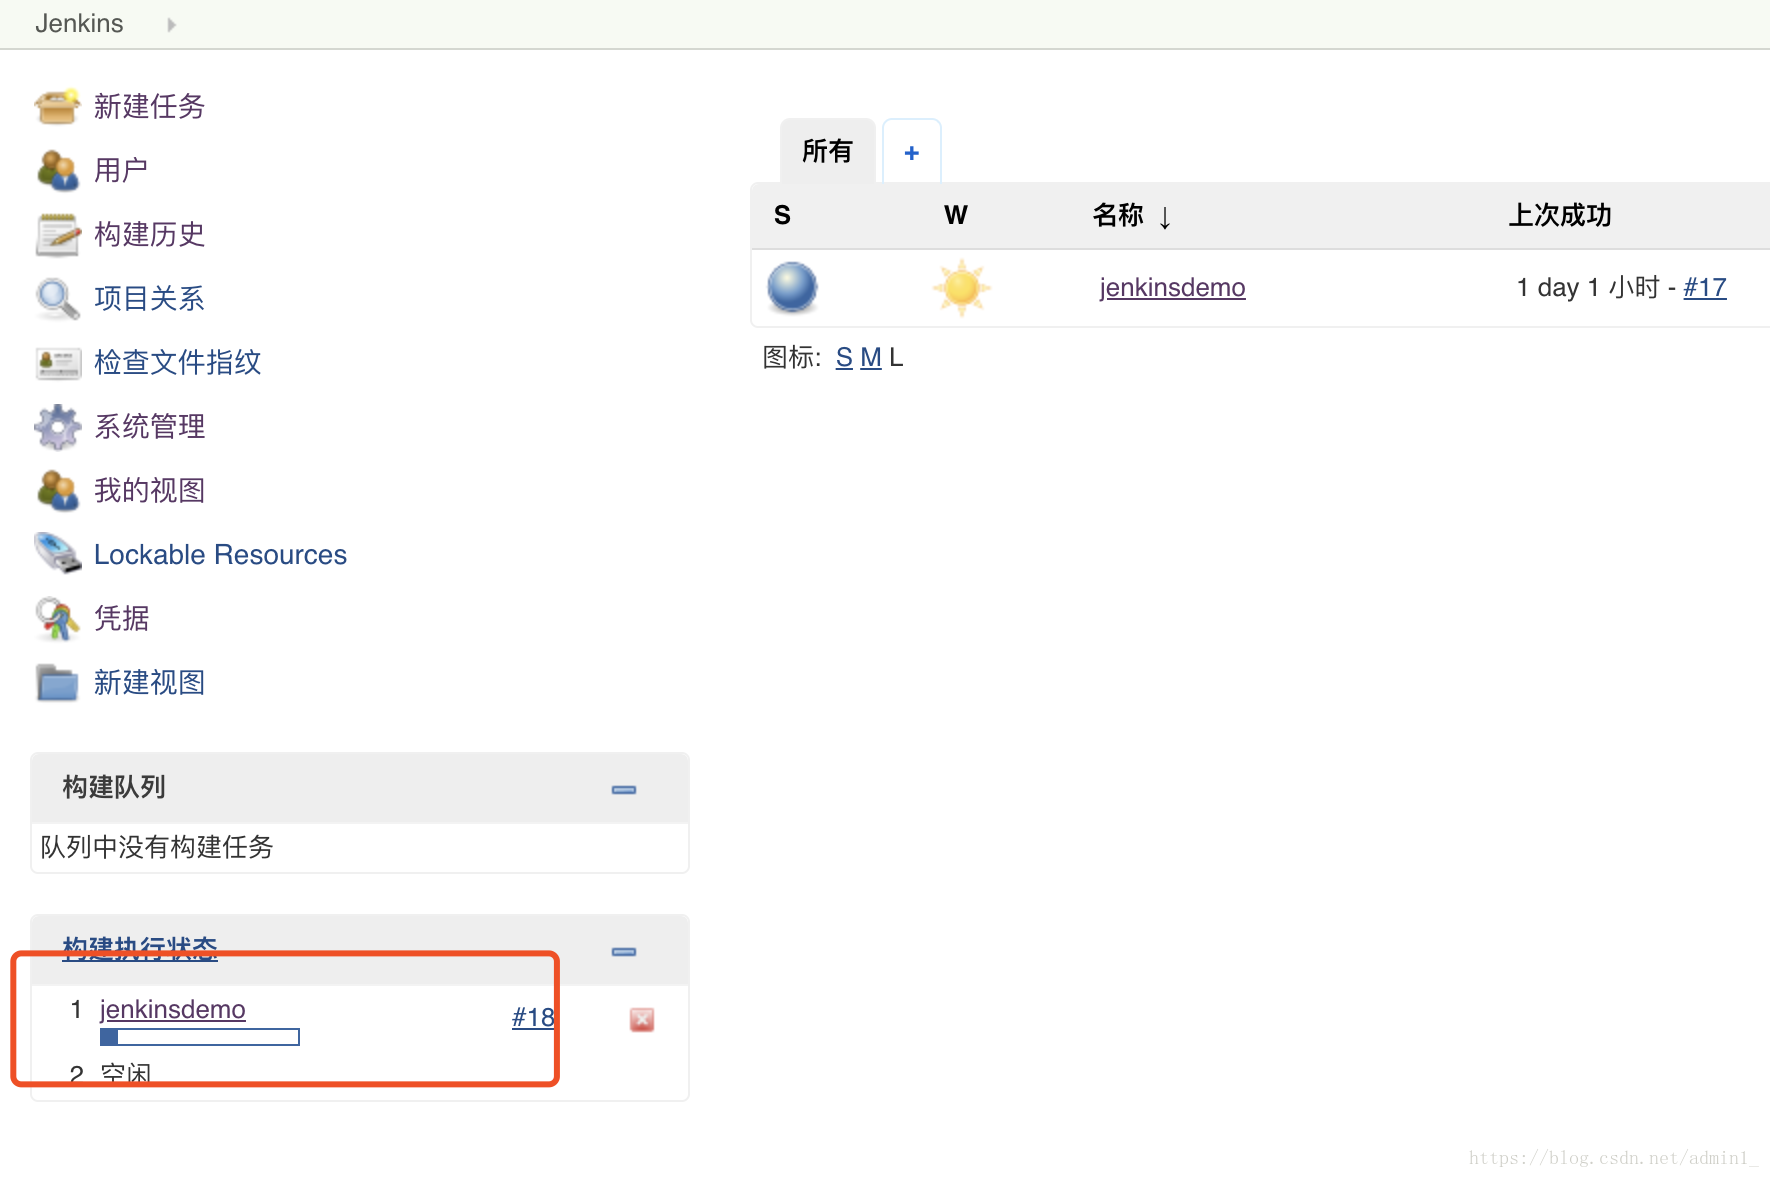The height and width of the screenshot is (1178, 1770).
Task: Click the 系统管理 gear icon
Action: [57, 426]
